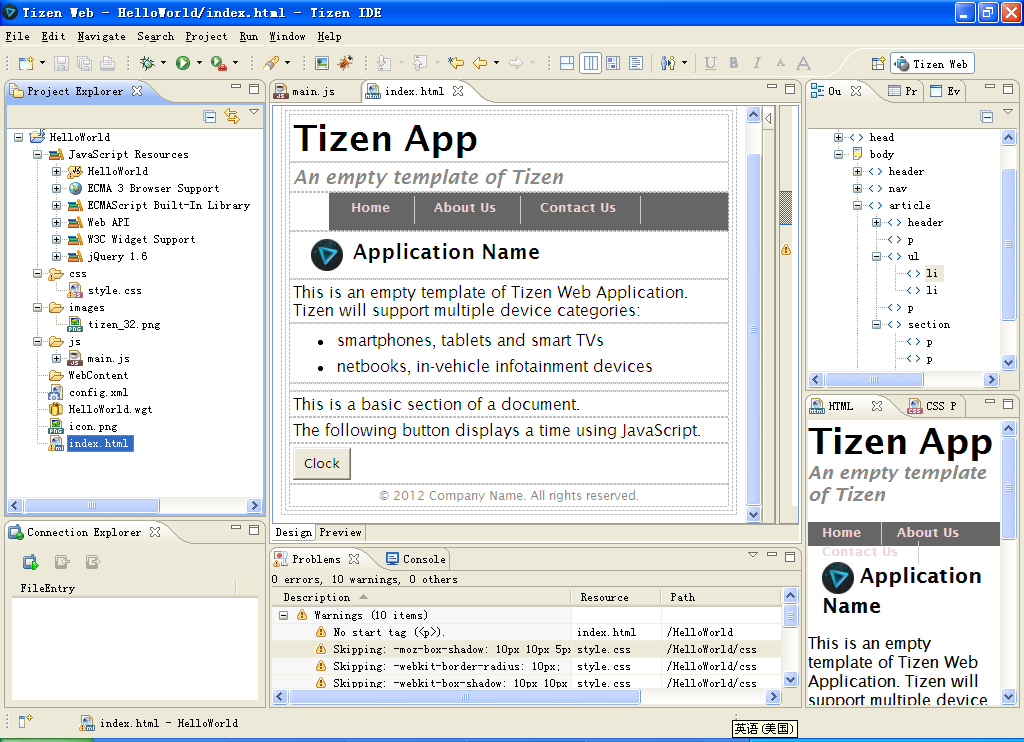Toggle visual-only pane layout
1024x742 pixels.
point(613,63)
